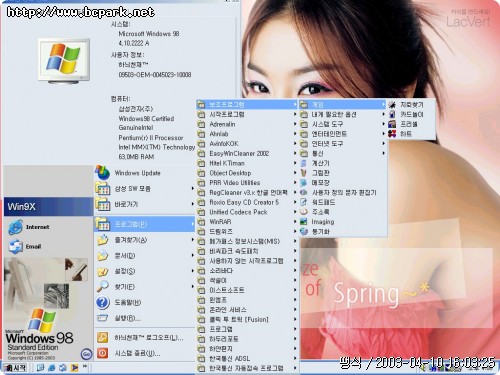Open the 프로그램(P) programs menu
This screenshot has height=375, width=500.
(144, 224)
